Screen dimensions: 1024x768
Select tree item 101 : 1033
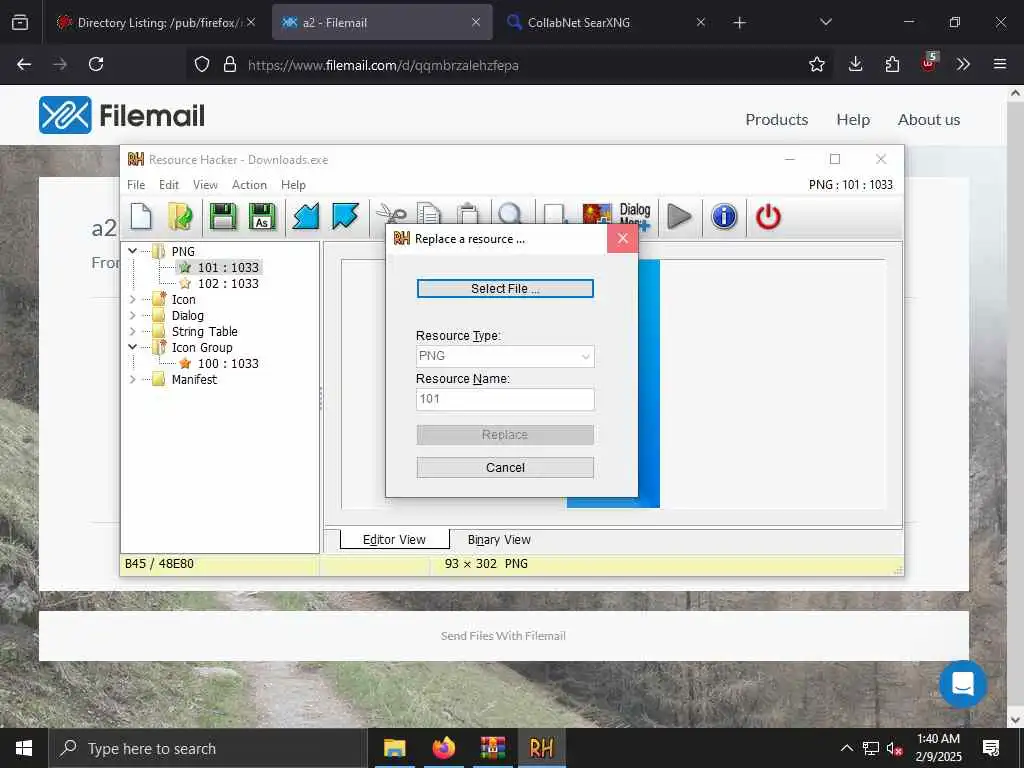click(228, 267)
